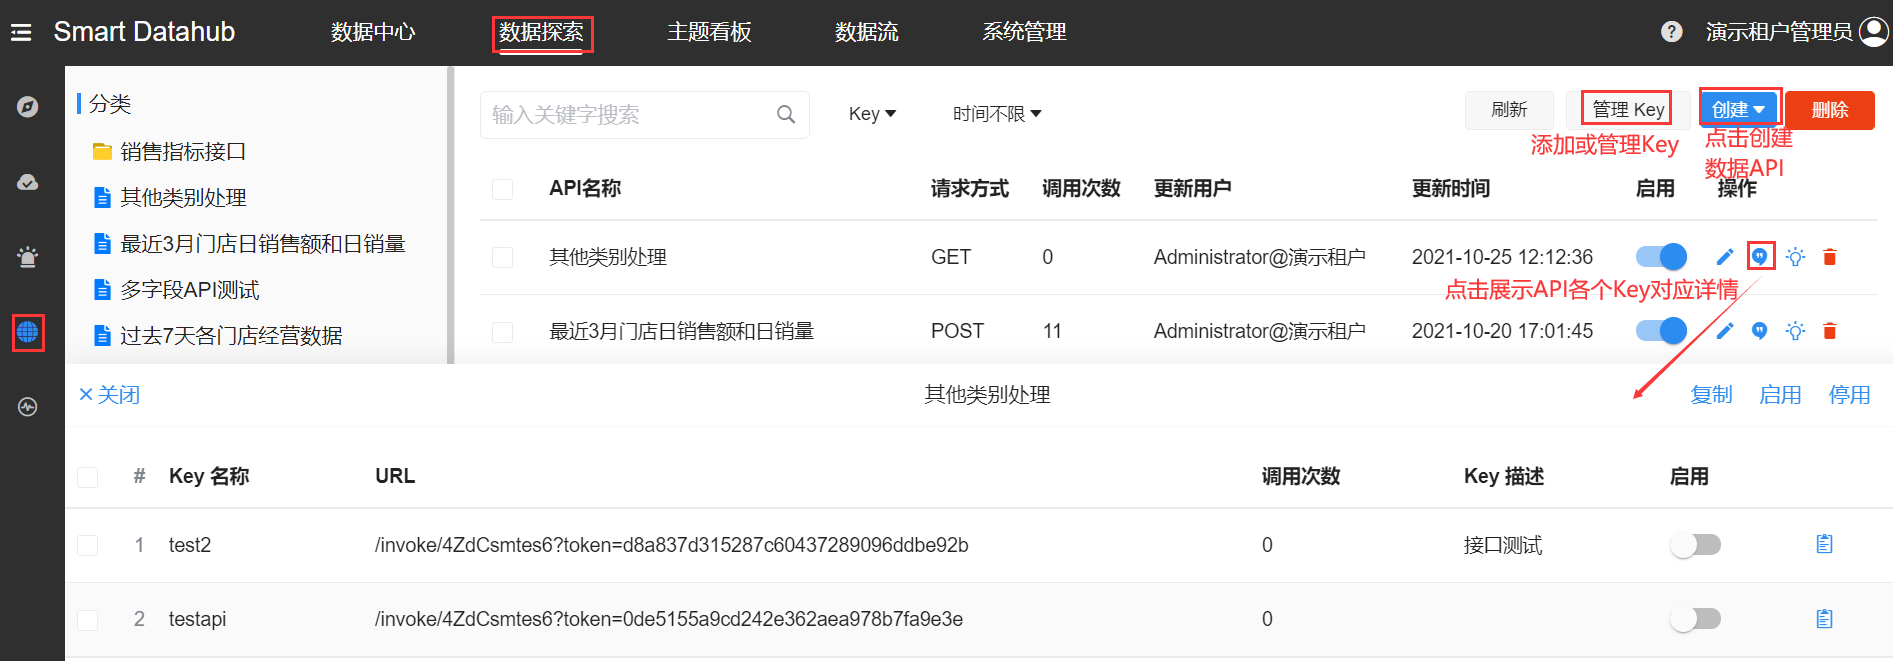Image resolution: width=1893 pixels, height=661 pixels.
Task: Click the 停用 link in the detail panel
Action: 1849,395
